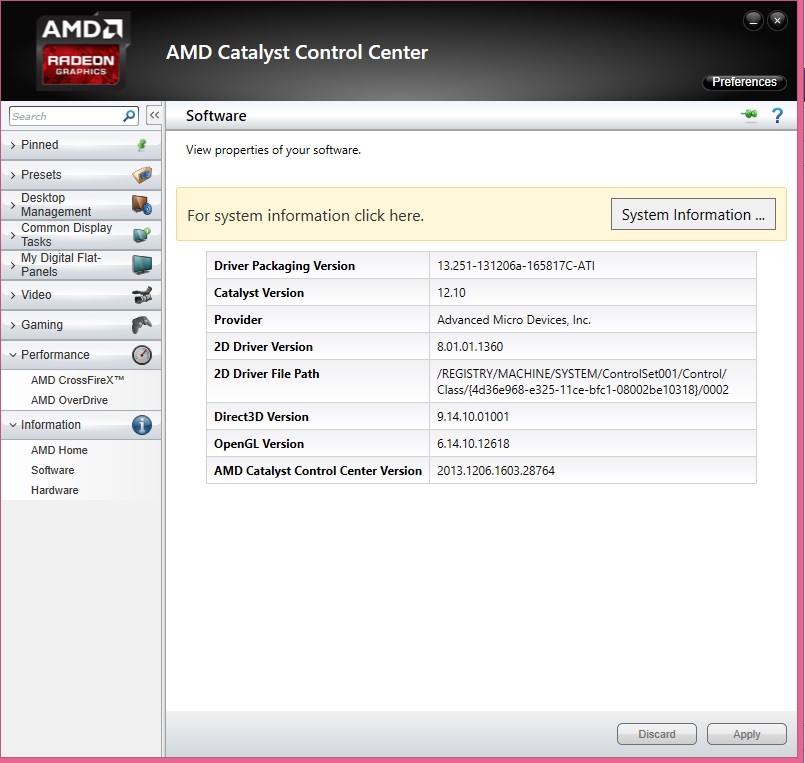Open AMD OverDrive page

69,400
